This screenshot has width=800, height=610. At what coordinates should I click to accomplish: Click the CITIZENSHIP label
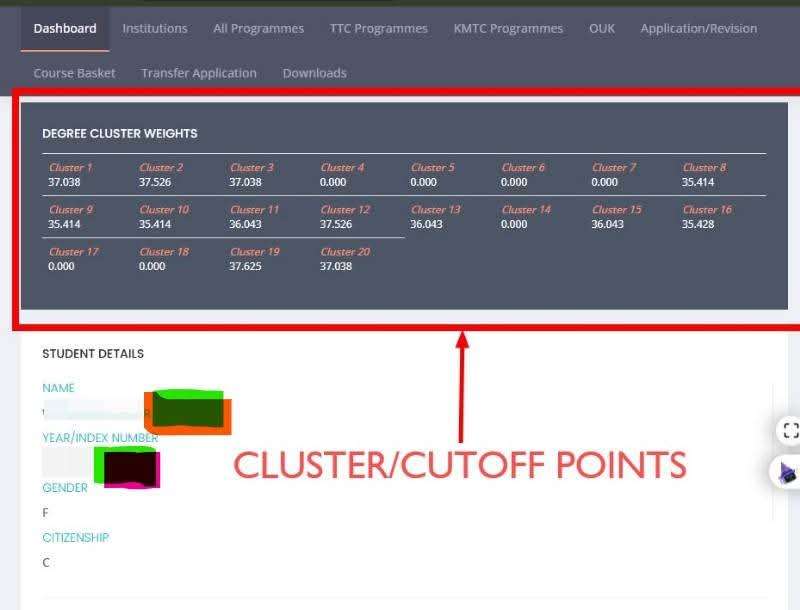click(75, 537)
